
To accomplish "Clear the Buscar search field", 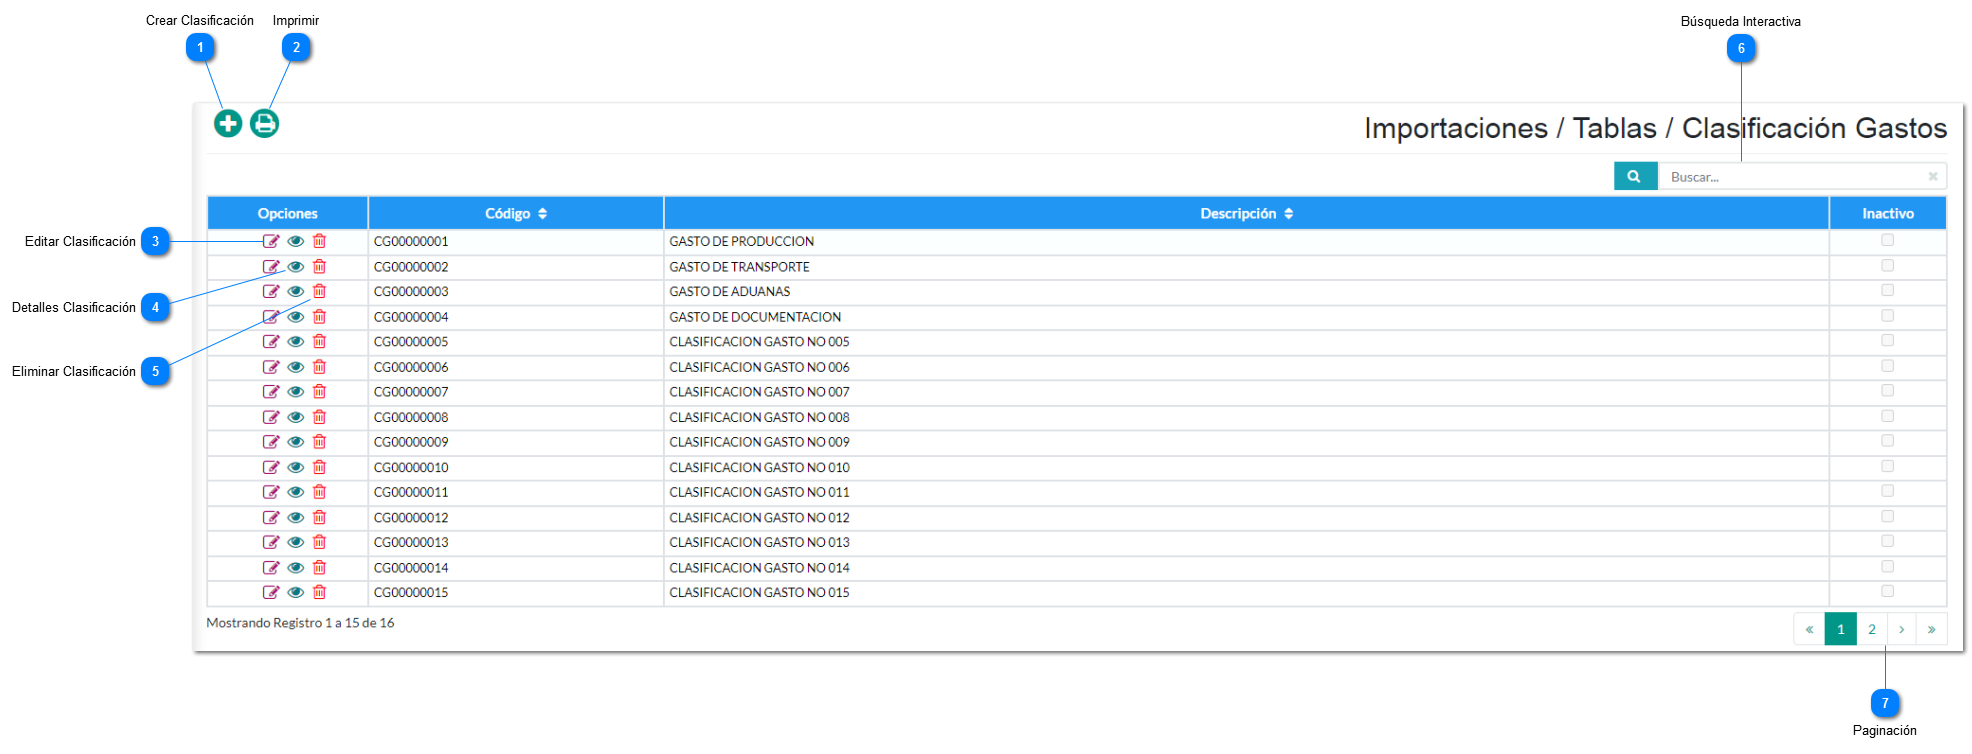I will 1933,176.
